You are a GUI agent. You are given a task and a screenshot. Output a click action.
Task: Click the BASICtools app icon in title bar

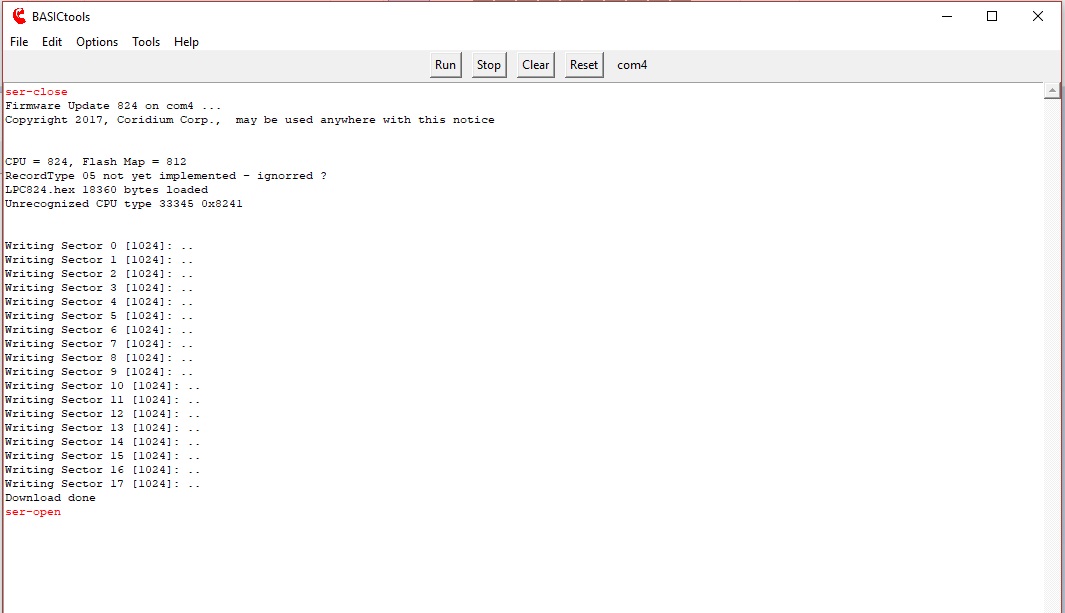[18, 16]
